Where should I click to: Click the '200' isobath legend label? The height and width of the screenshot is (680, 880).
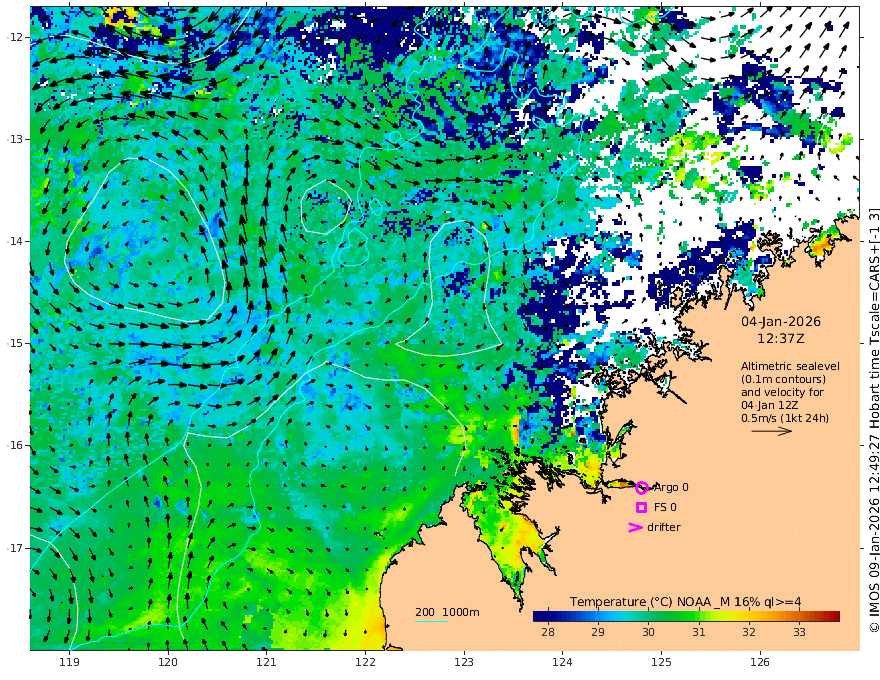click(425, 612)
